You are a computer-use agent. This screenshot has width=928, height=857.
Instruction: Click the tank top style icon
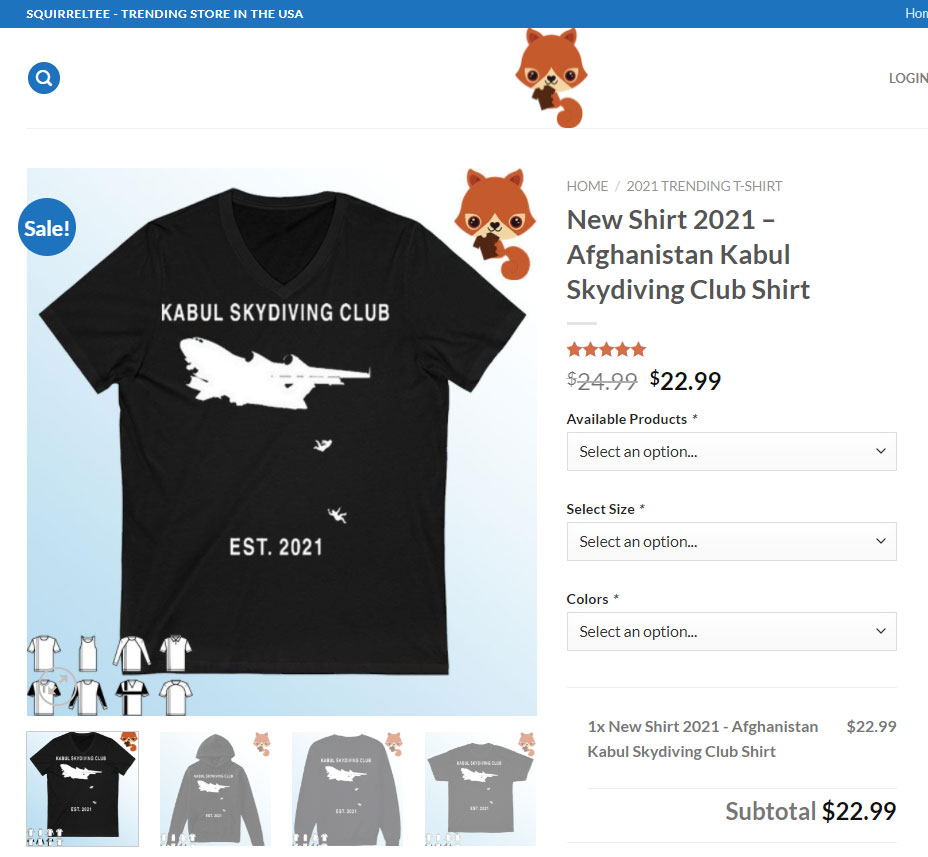[x=89, y=653]
